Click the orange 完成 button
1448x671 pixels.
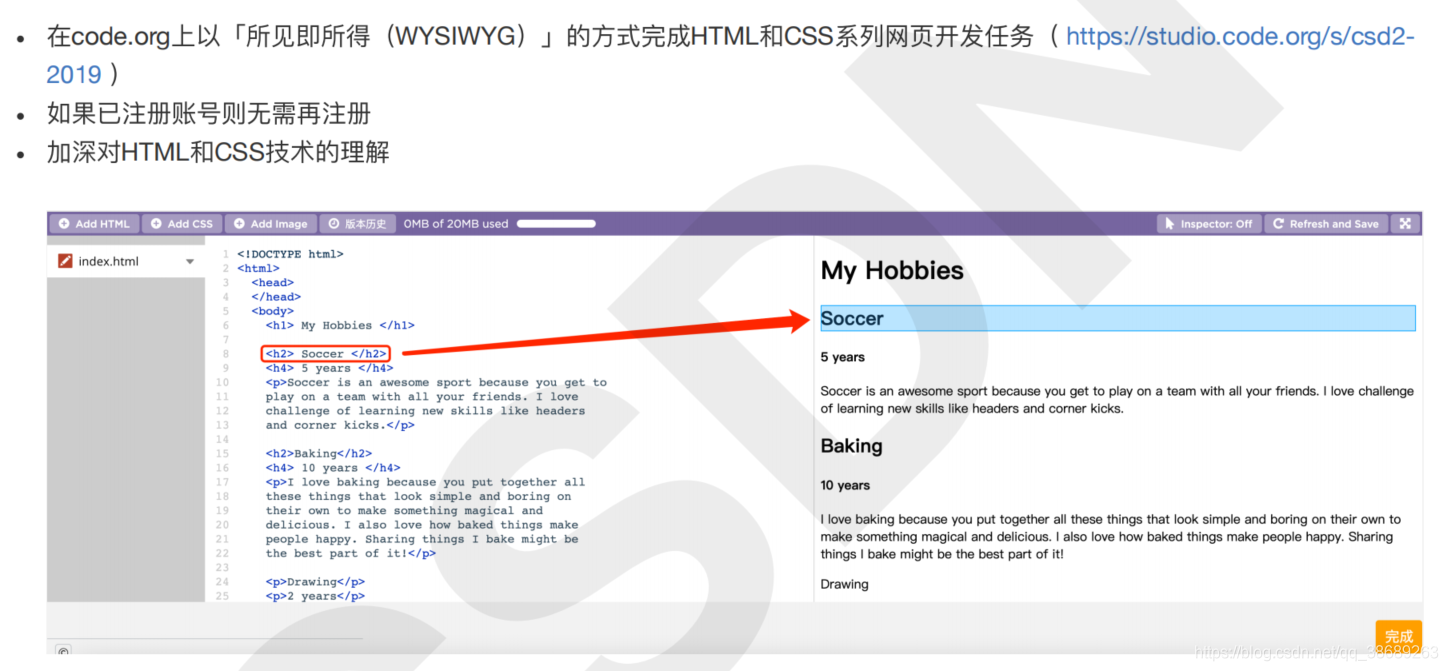1398,636
